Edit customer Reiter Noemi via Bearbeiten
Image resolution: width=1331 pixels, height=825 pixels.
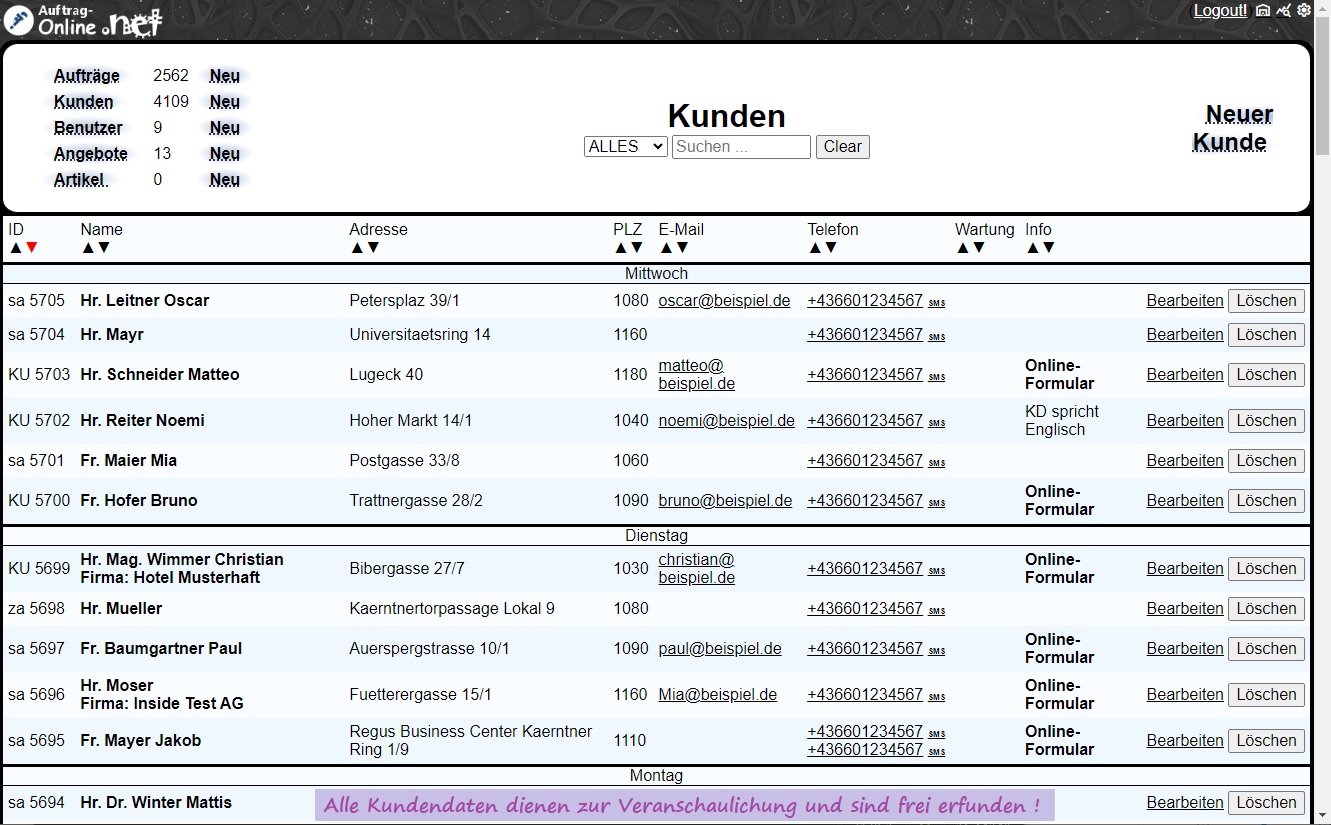click(1185, 421)
